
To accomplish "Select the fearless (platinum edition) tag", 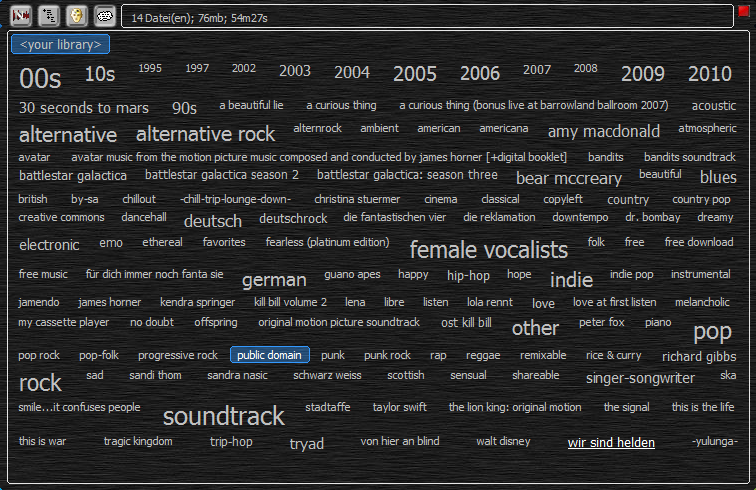I will point(327,242).
